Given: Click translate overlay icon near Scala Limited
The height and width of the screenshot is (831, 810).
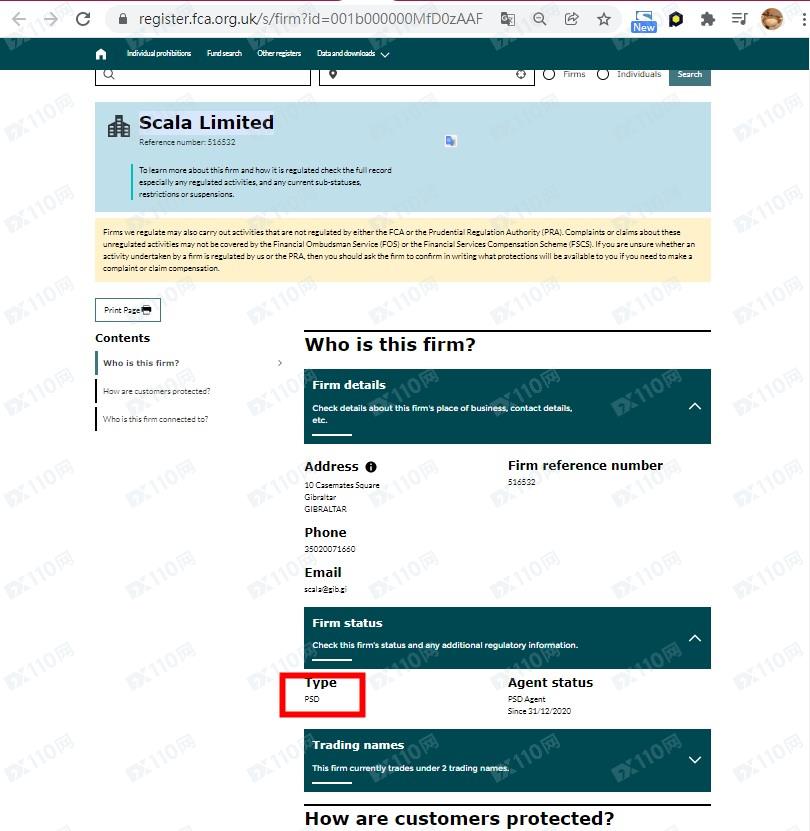Looking at the screenshot, I should 451,140.
